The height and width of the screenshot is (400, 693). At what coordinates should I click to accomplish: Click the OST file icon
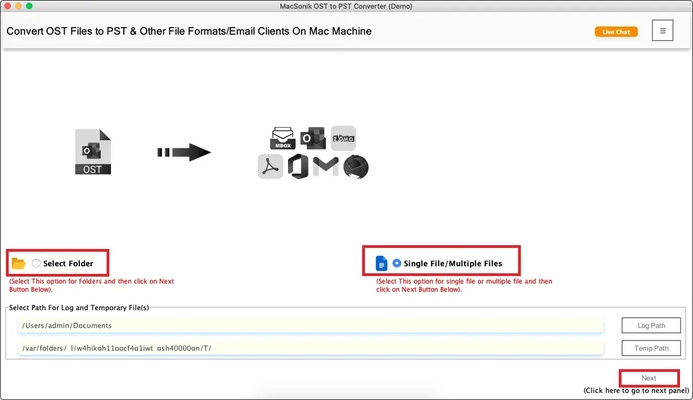point(93,152)
